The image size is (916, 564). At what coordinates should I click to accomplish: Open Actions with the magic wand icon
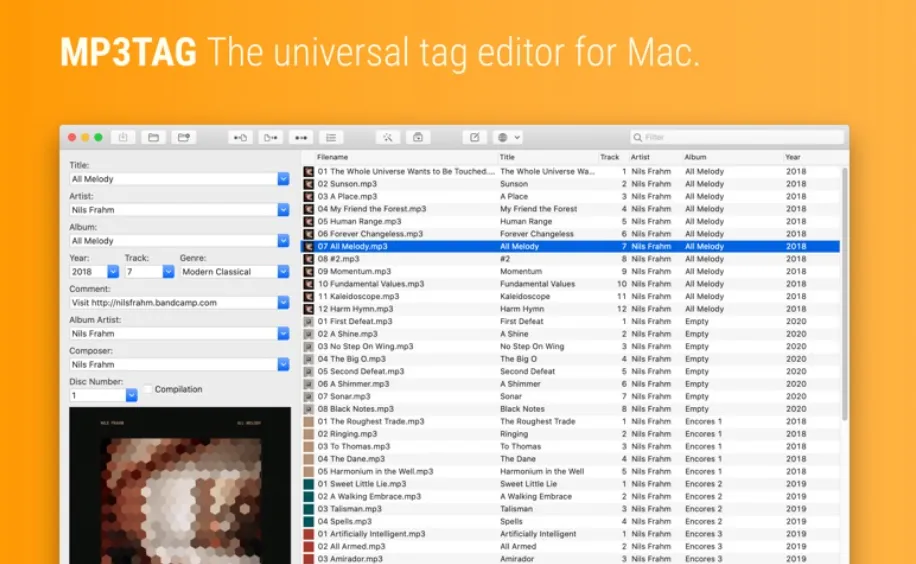click(387, 137)
